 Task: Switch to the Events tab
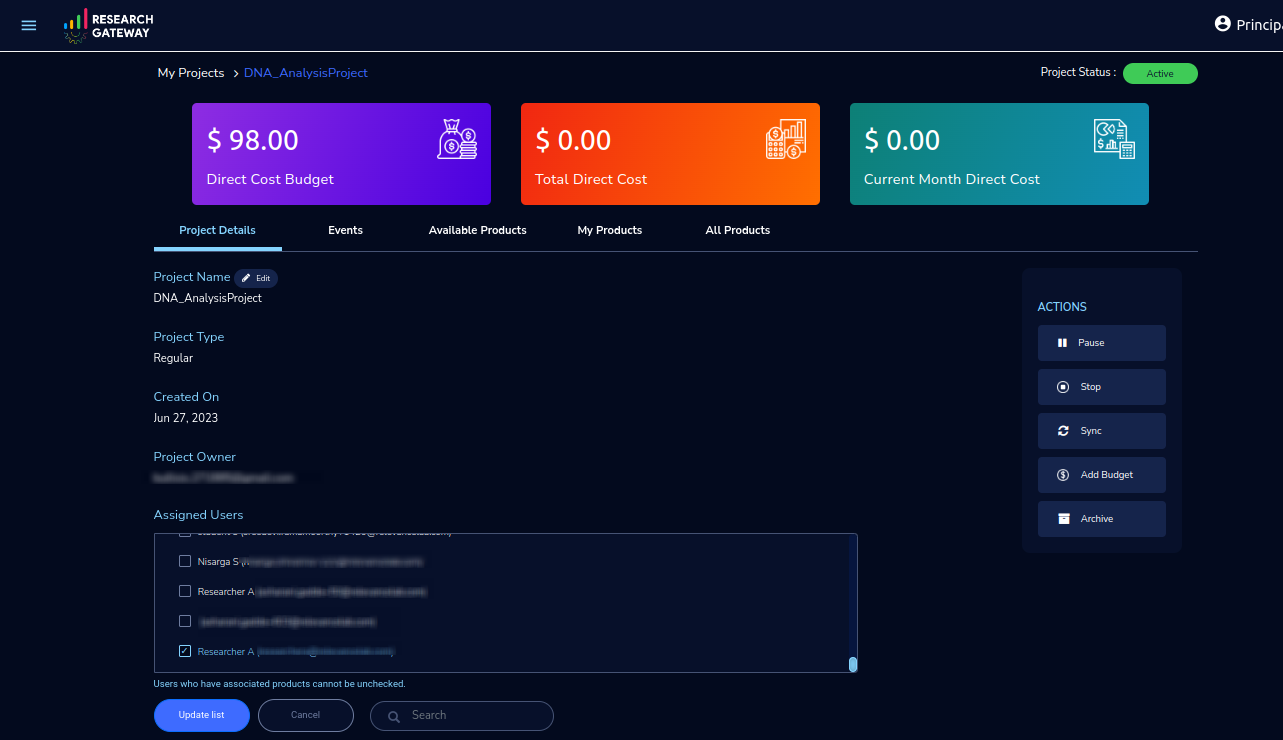tap(346, 230)
